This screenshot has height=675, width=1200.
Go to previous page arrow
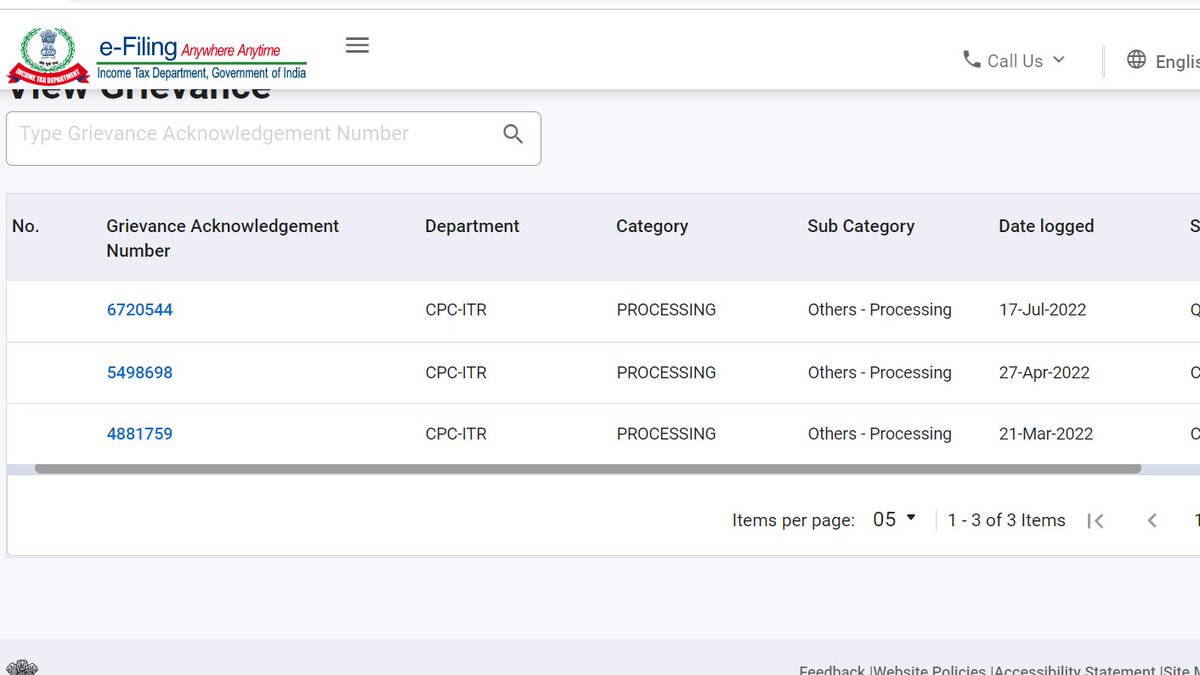click(1152, 520)
